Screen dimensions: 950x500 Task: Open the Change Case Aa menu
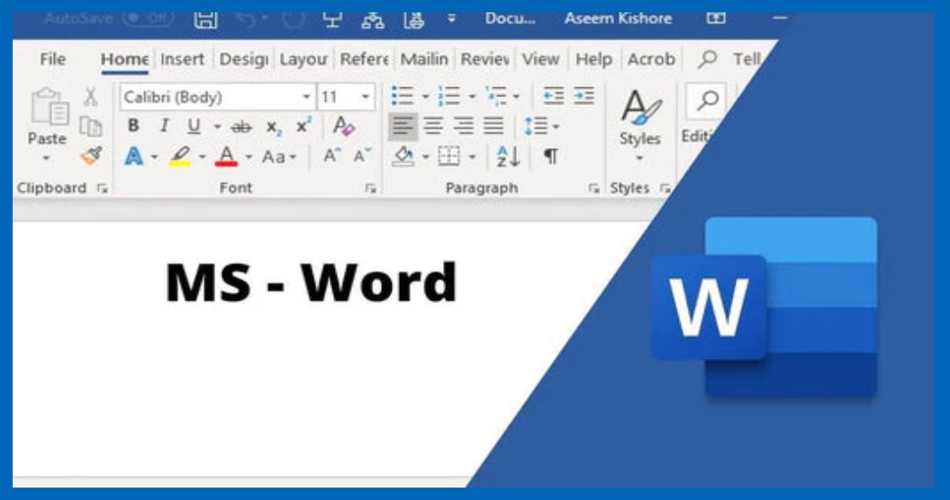point(279,157)
